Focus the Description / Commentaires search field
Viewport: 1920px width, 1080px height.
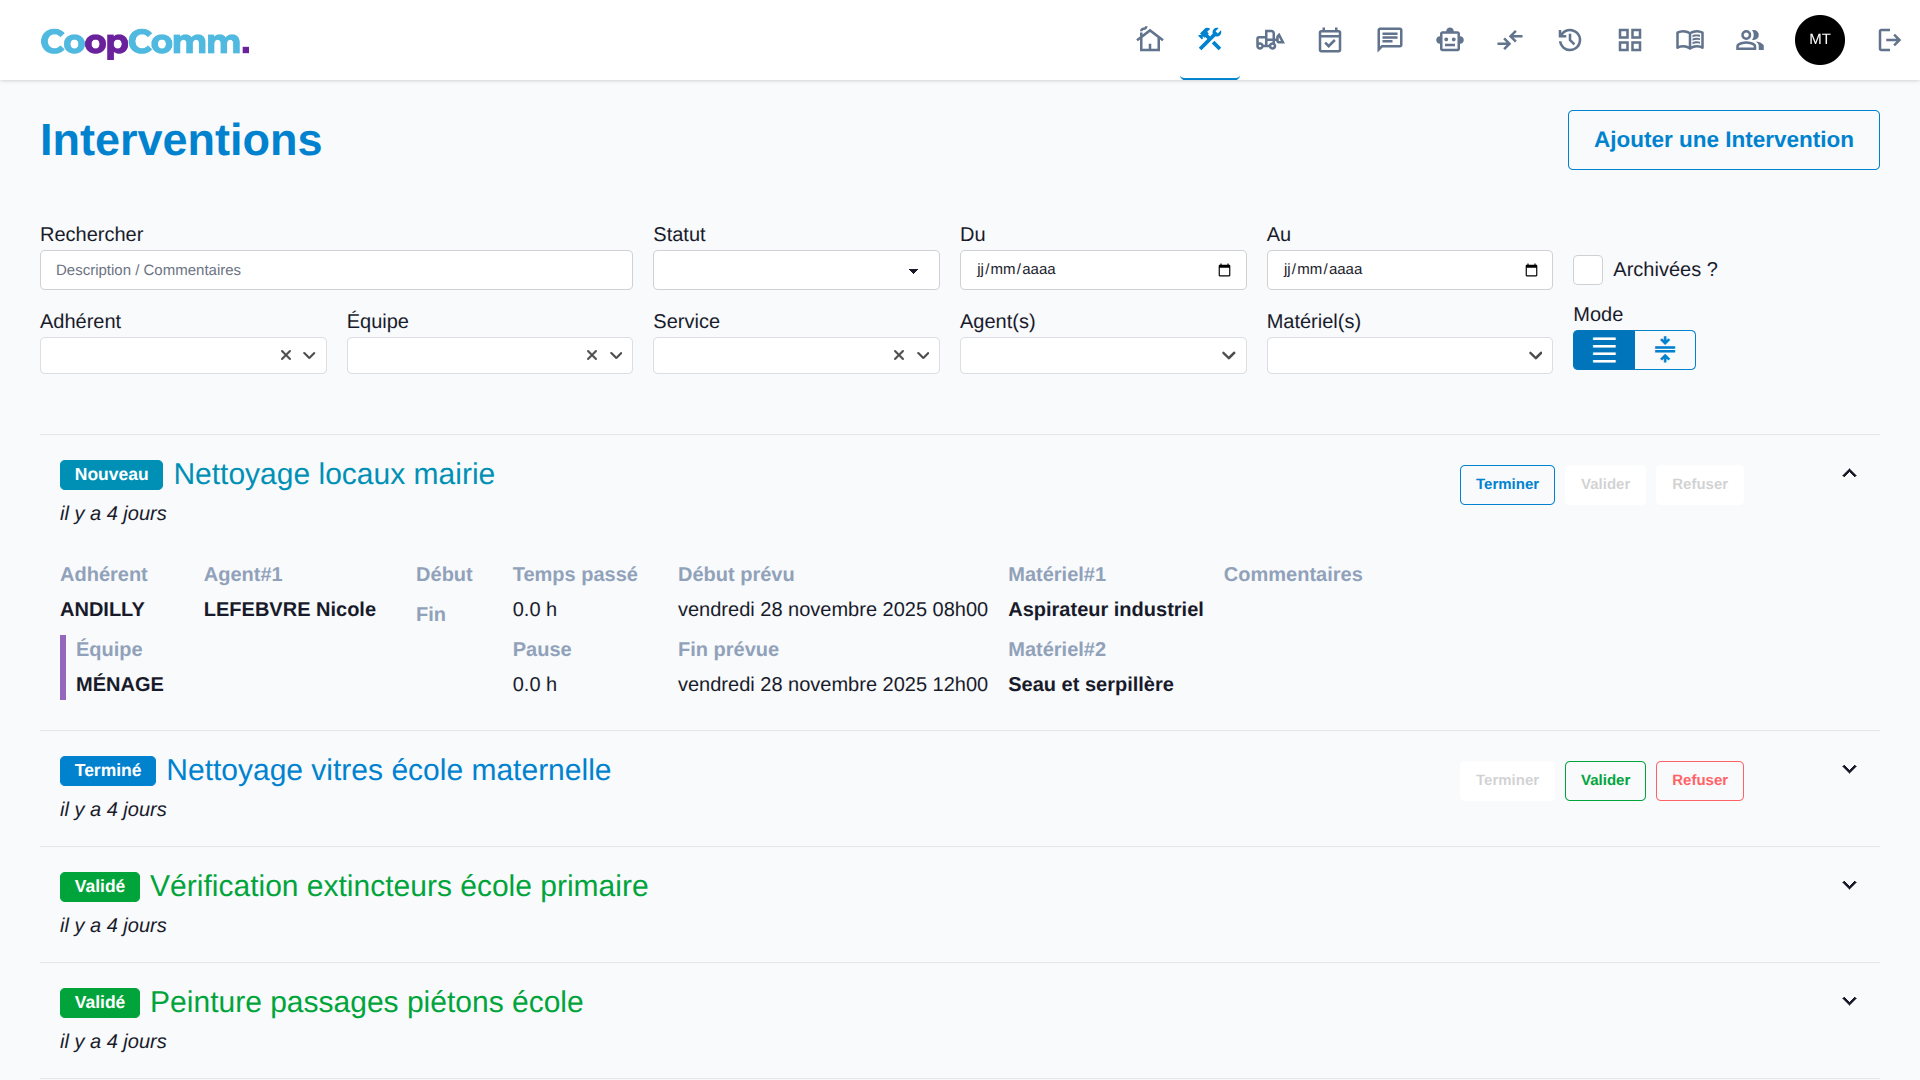pos(336,270)
